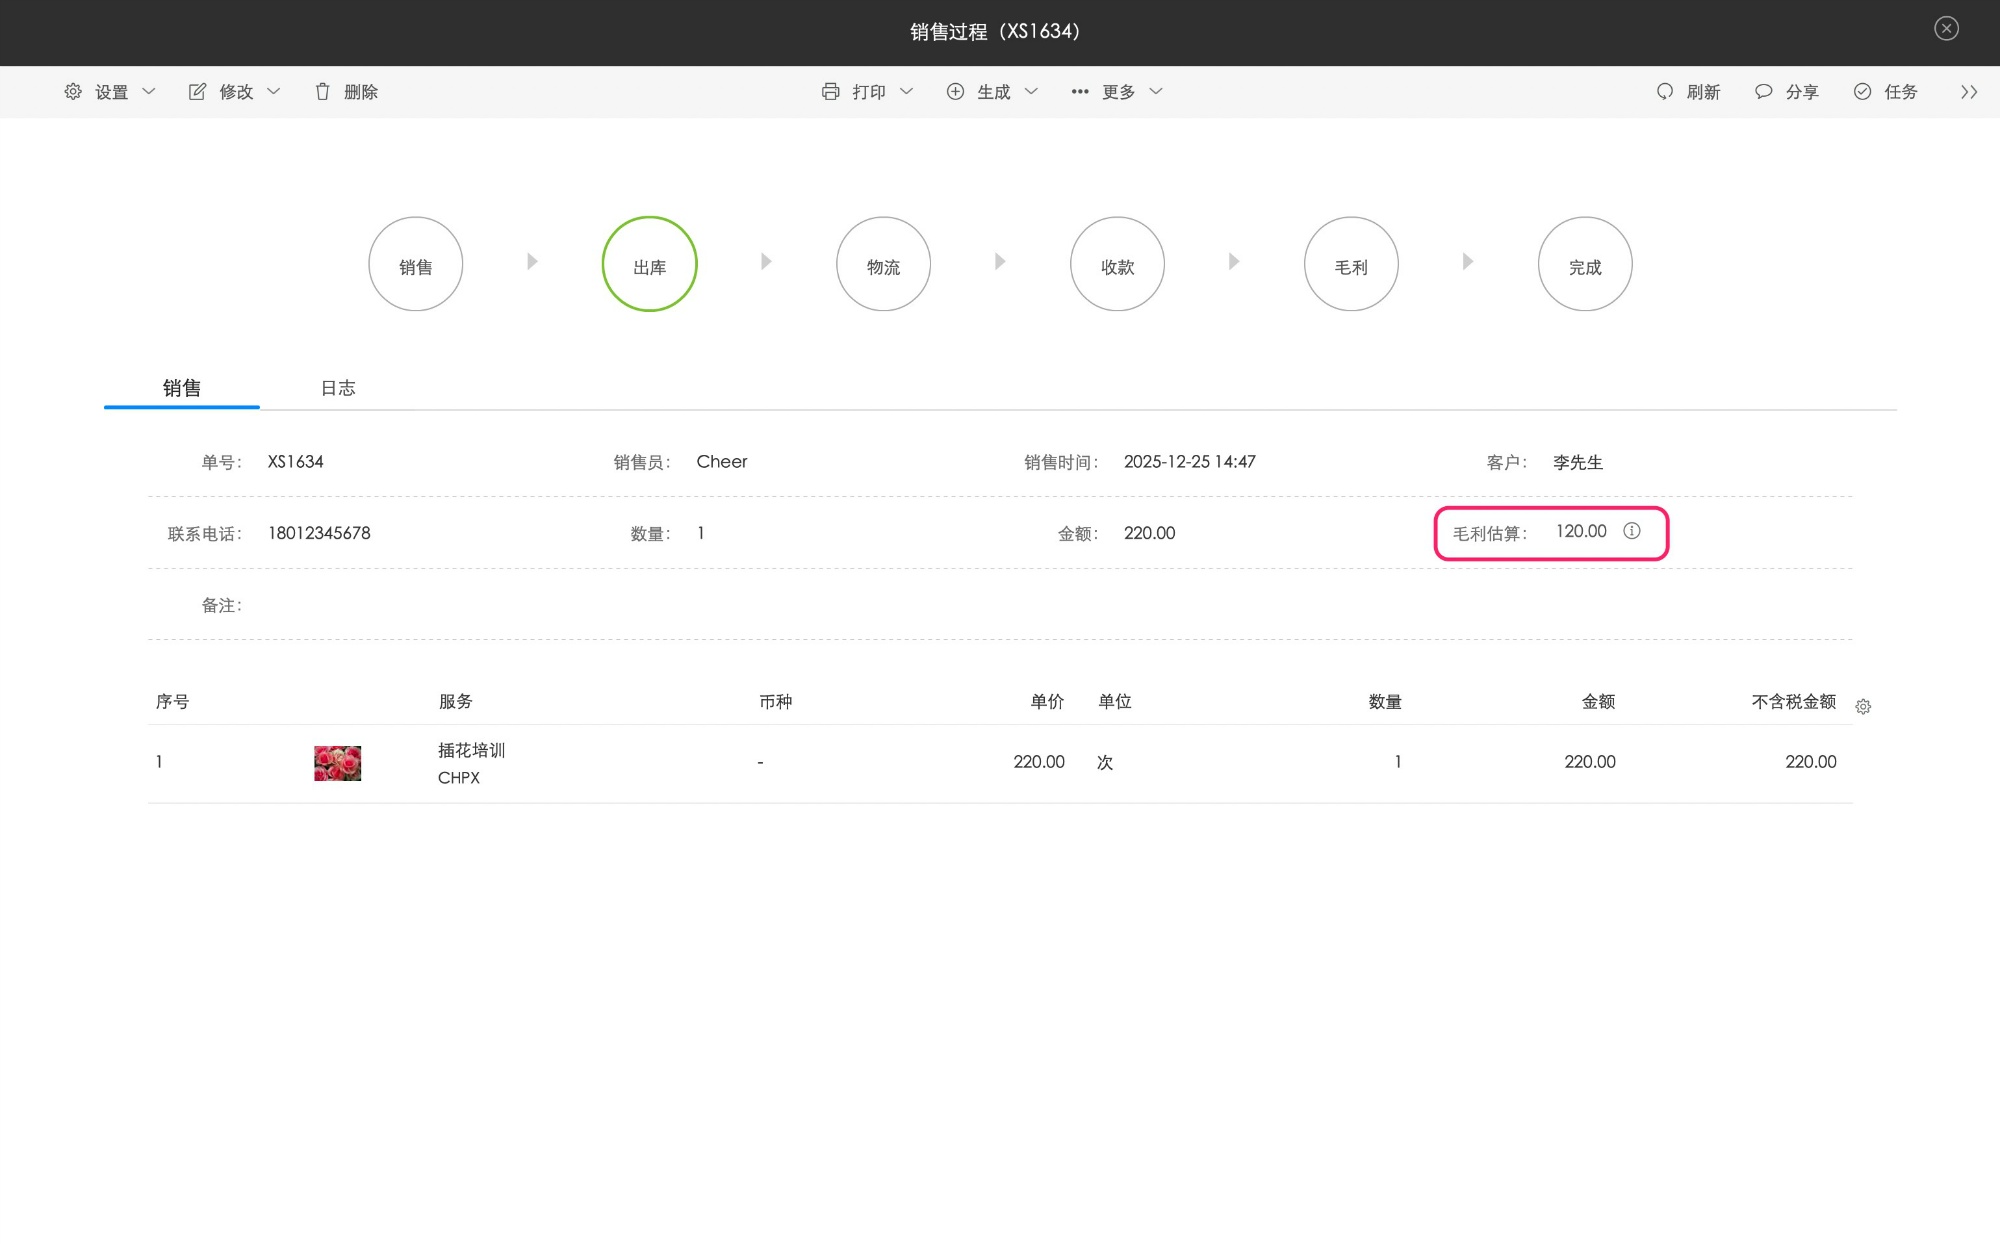The image size is (2000, 1244).
Task: Open the 修改 dropdown arrow
Action: 274,91
